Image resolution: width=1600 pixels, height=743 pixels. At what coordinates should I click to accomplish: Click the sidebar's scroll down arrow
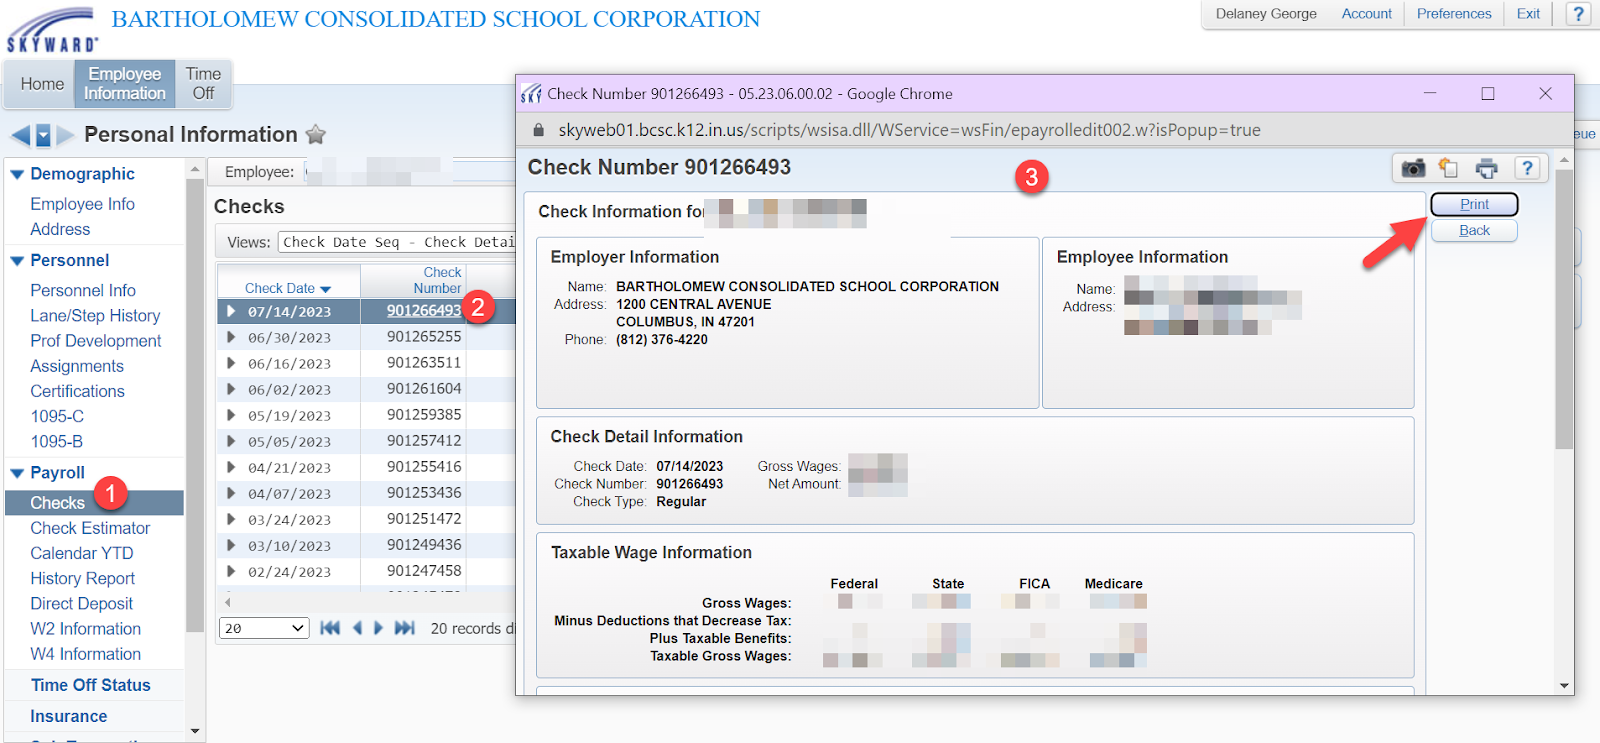point(195,731)
